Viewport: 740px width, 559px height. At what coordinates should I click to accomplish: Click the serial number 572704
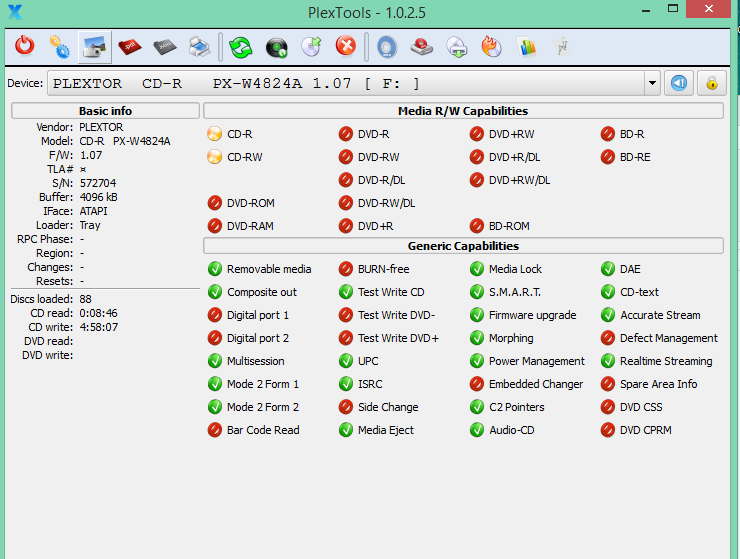click(x=98, y=183)
